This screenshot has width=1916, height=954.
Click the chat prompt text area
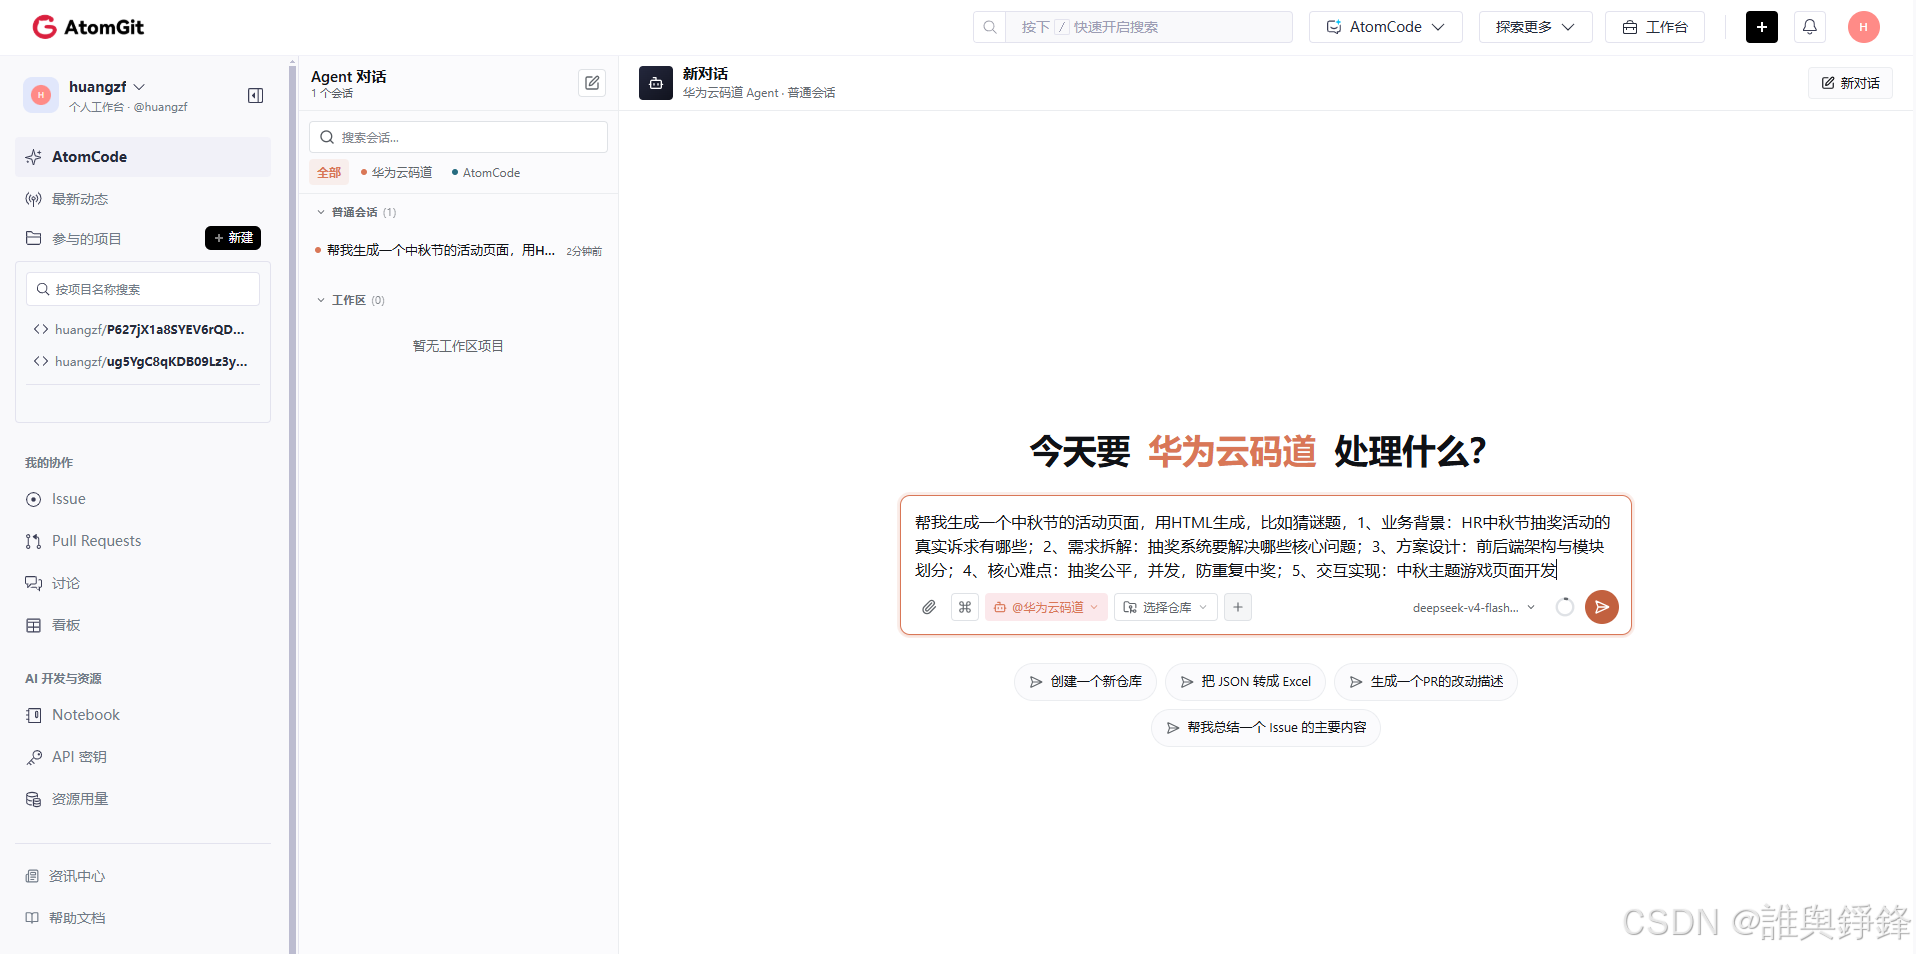tap(1265, 546)
